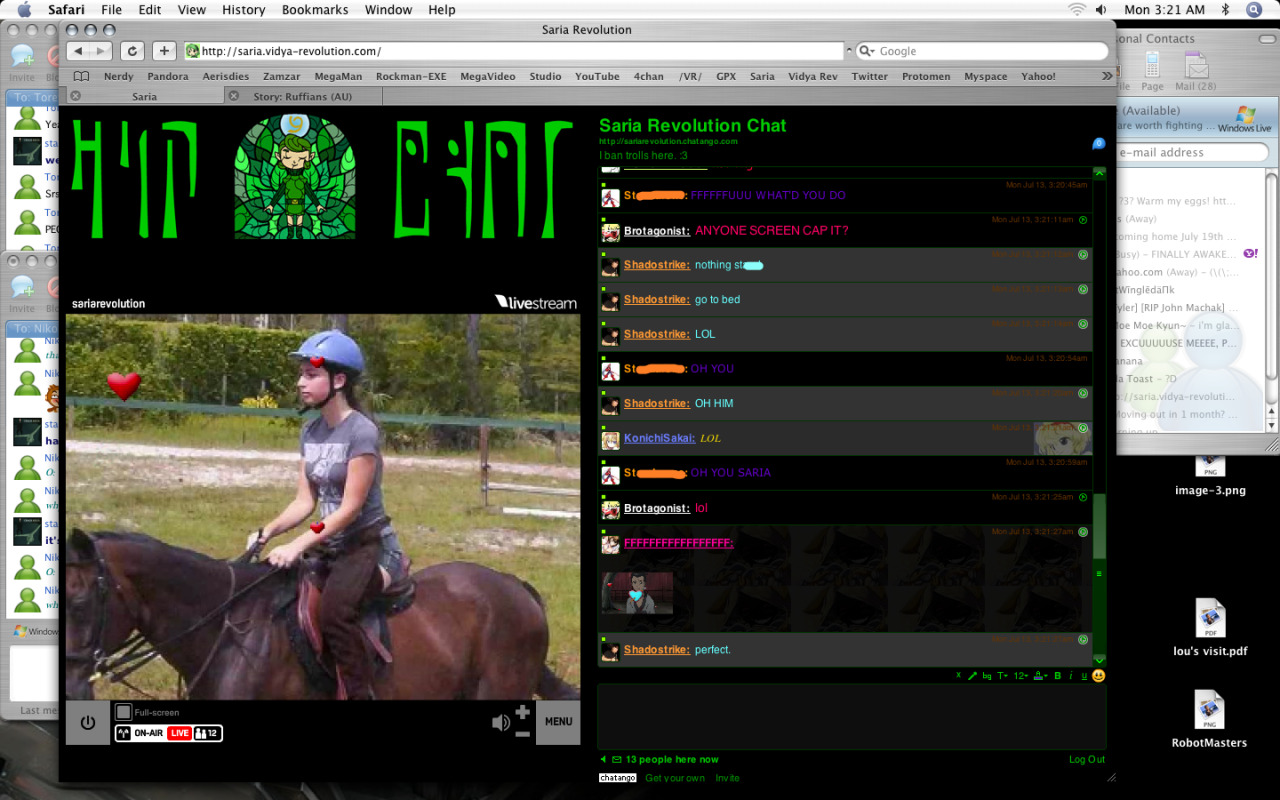Click the ON-AIR broadcast indicator
This screenshot has height=800, width=1280.
(x=141, y=733)
